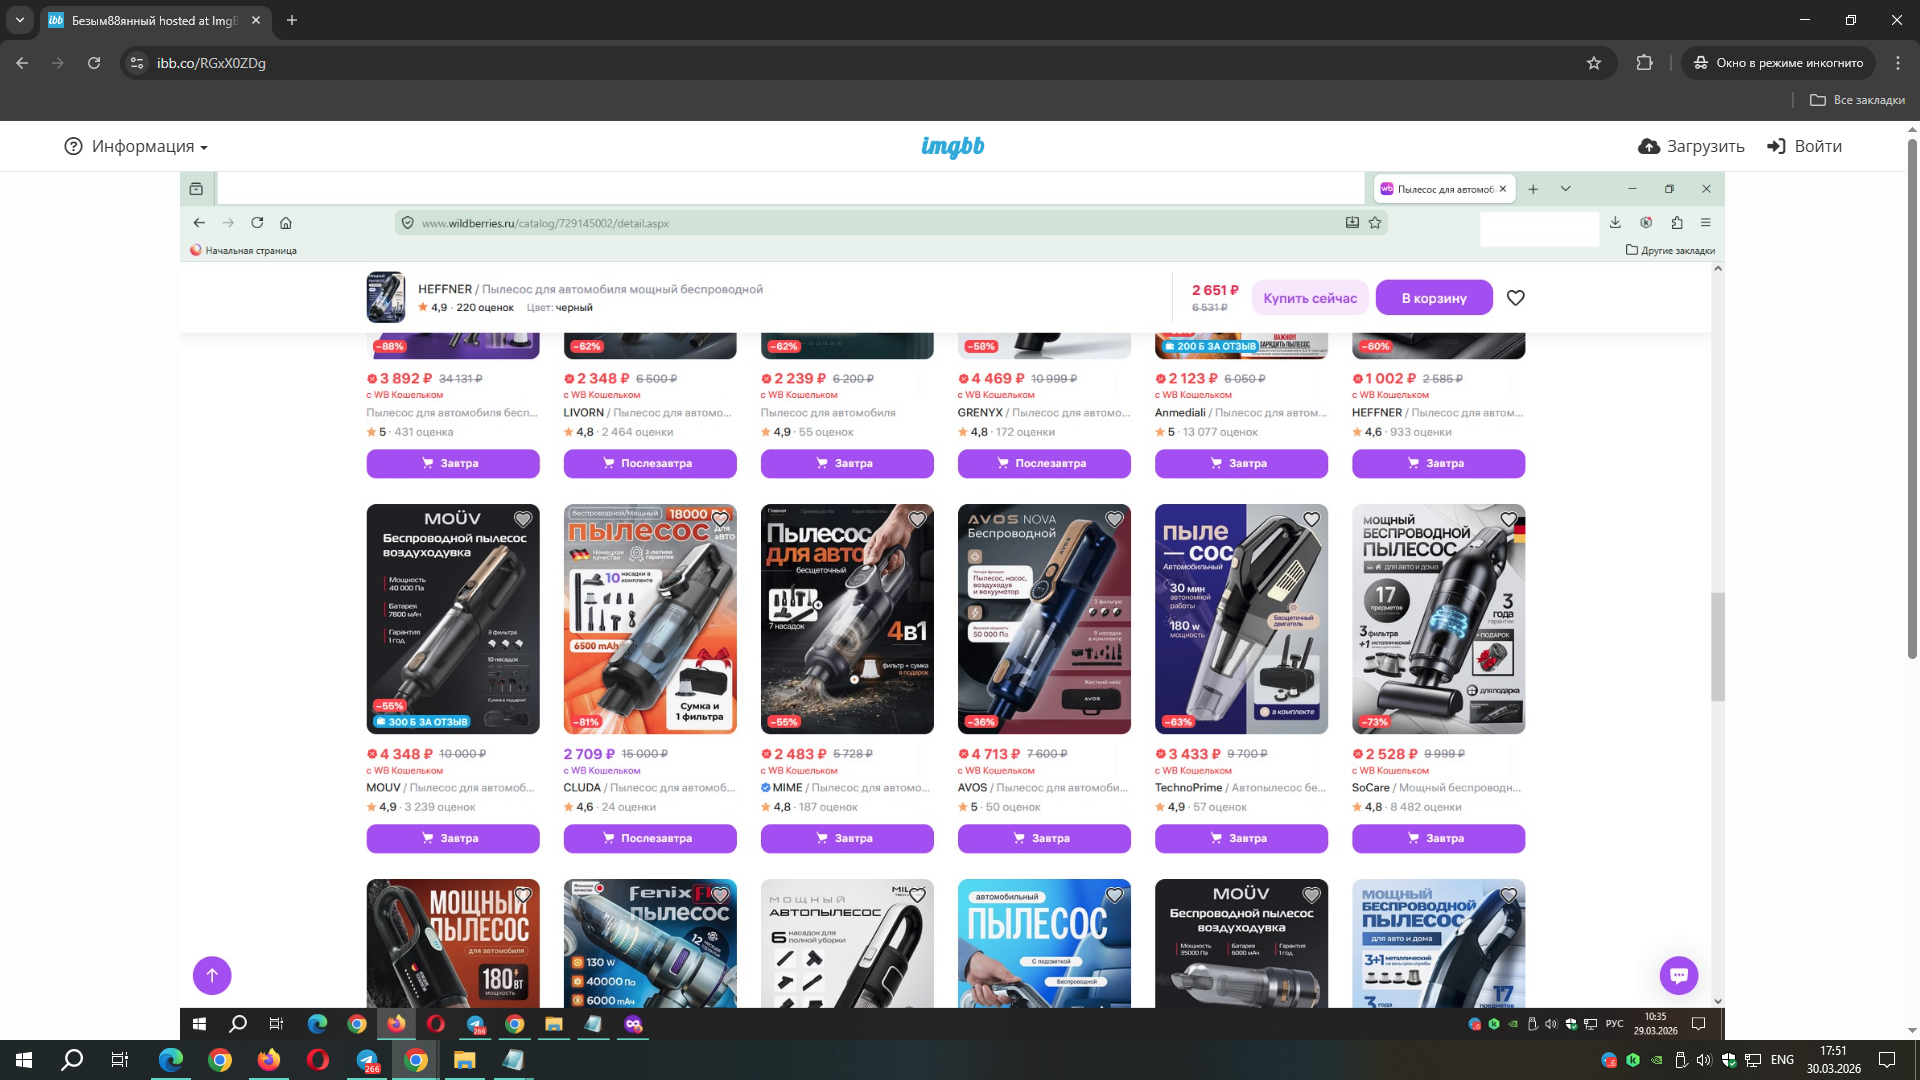The height and width of the screenshot is (1080, 1920).
Task: Click the page vertical scrollbar
Action: [x=1912, y=400]
